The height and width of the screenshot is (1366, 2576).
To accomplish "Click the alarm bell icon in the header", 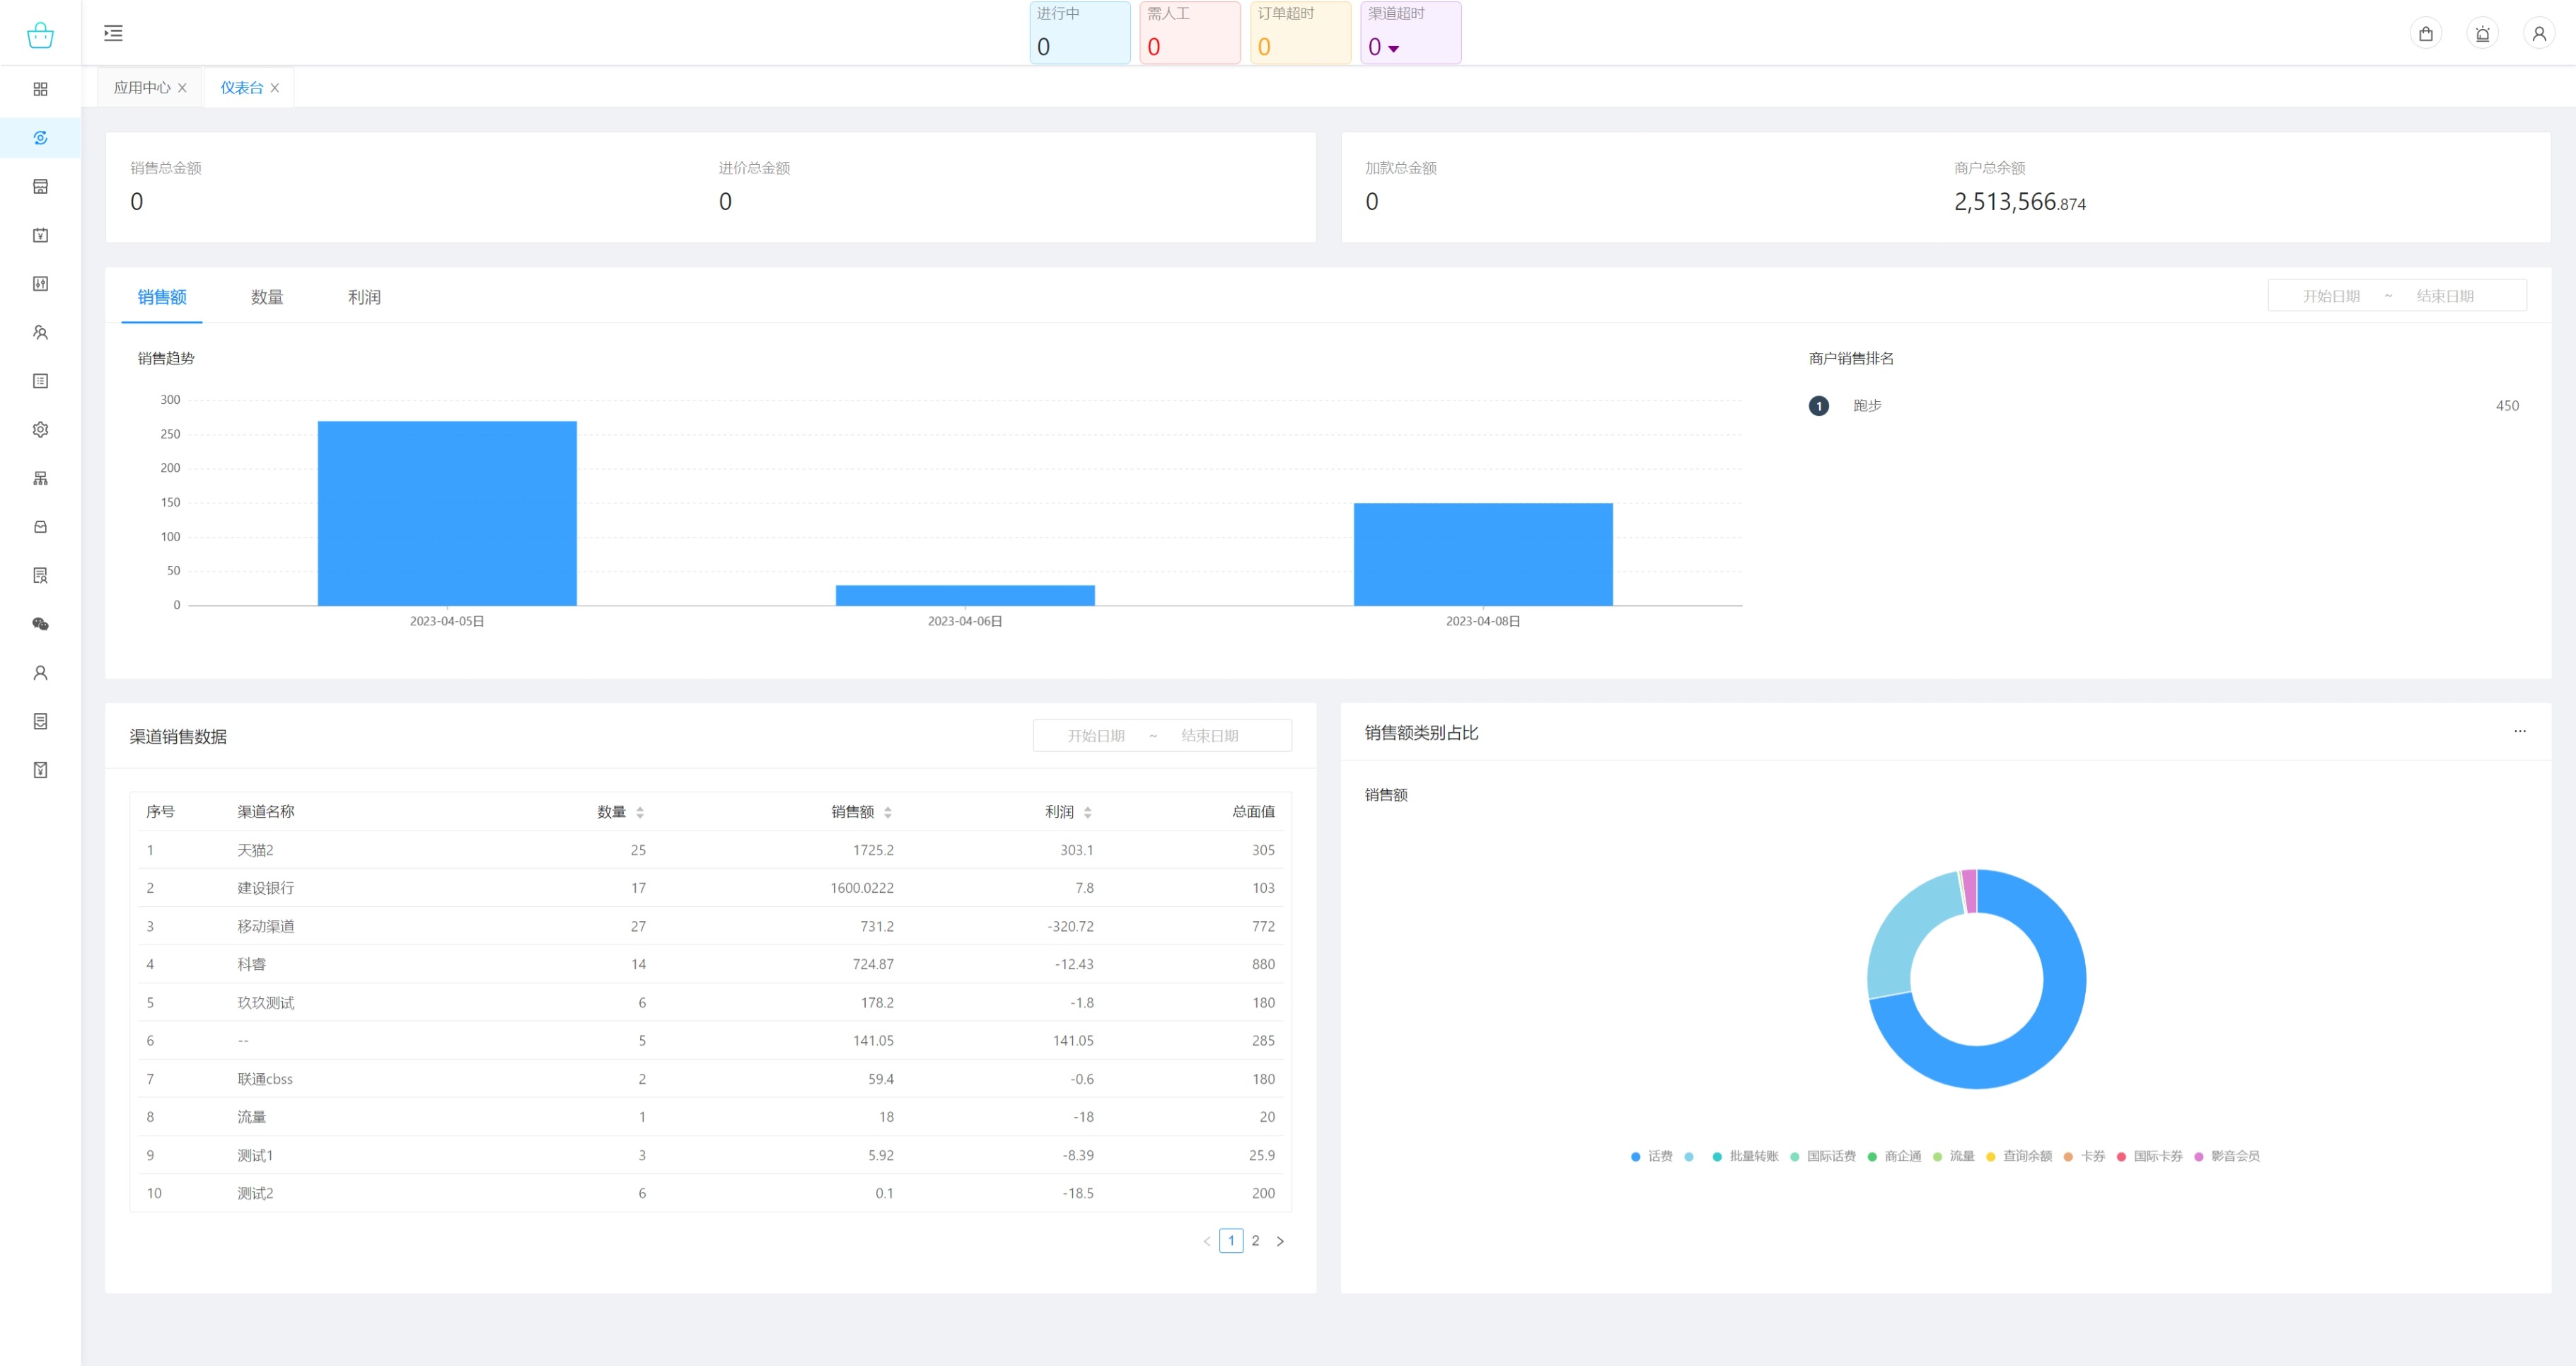I will pyautogui.click(x=2482, y=34).
